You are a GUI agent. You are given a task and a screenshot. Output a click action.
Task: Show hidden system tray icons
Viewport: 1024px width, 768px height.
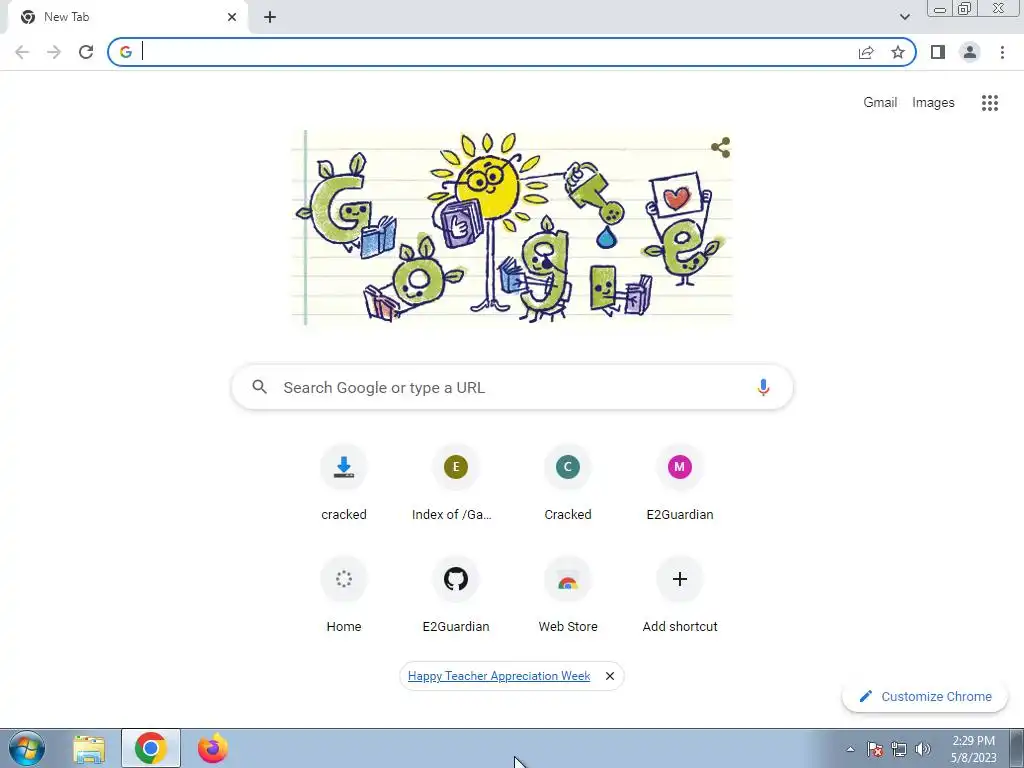point(850,749)
